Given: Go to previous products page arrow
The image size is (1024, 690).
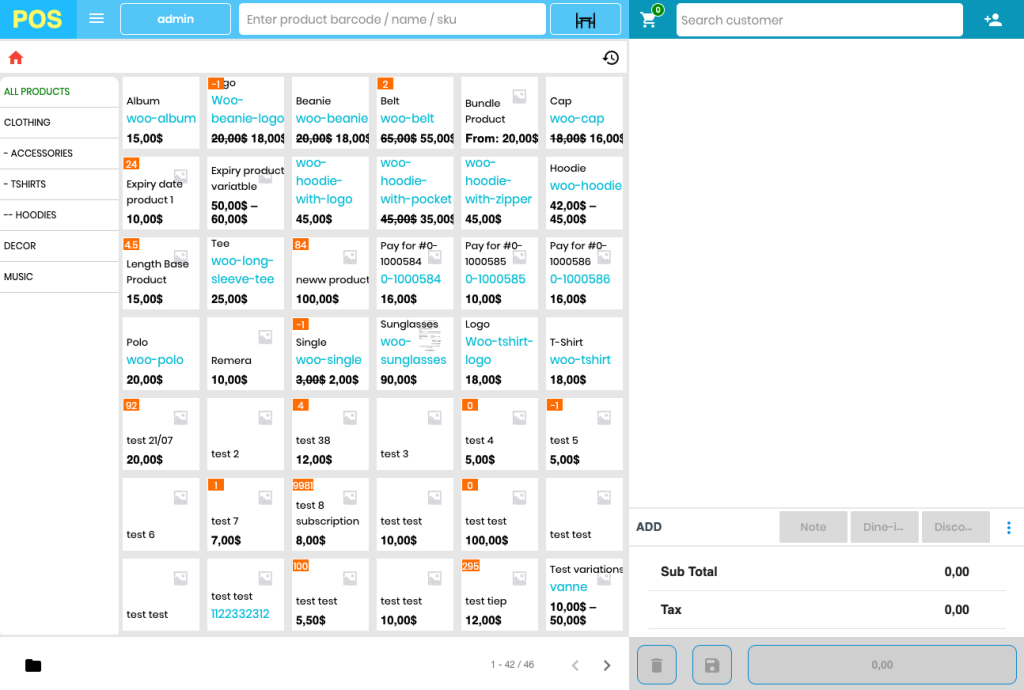Looking at the screenshot, I should (575, 665).
